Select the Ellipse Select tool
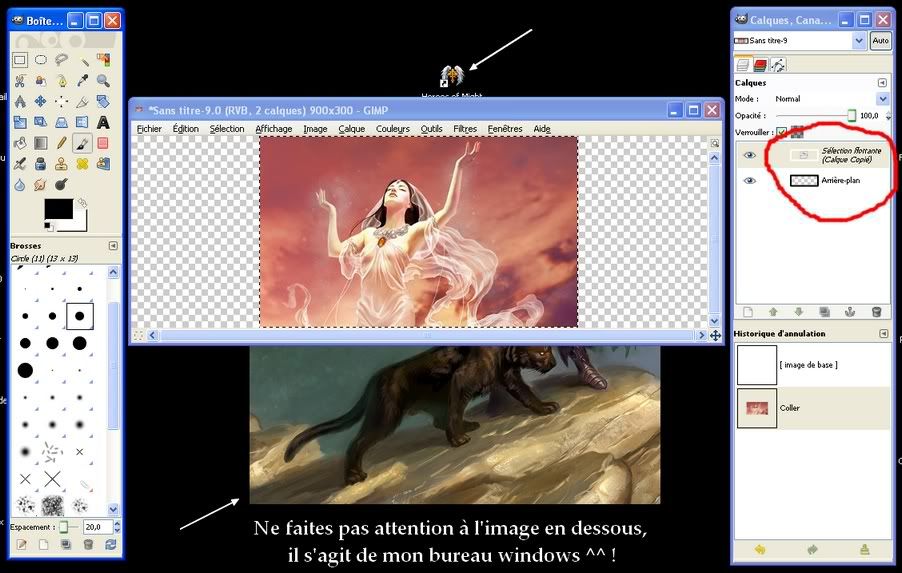The width and height of the screenshot is (902, 573). (41, 60)
